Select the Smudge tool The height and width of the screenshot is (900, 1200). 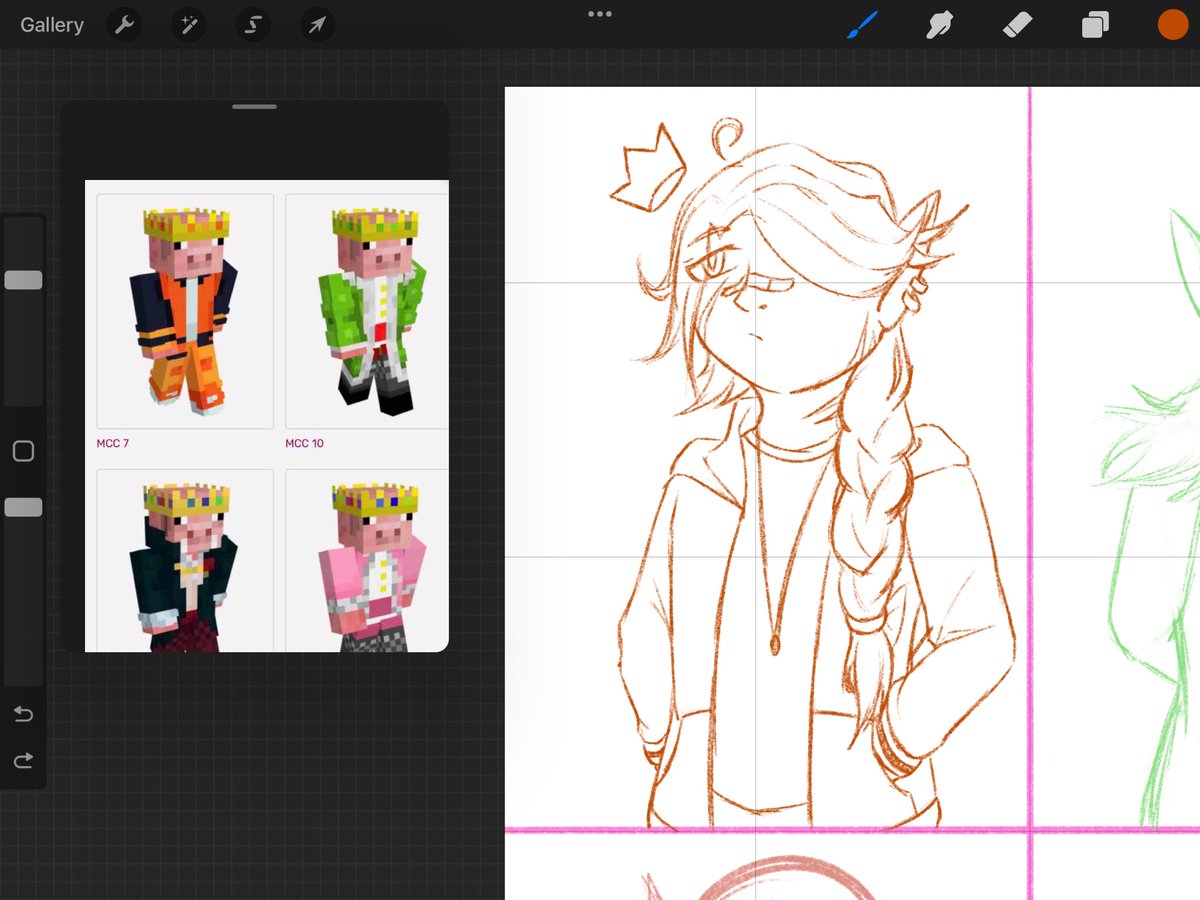(x=939, y=25)
